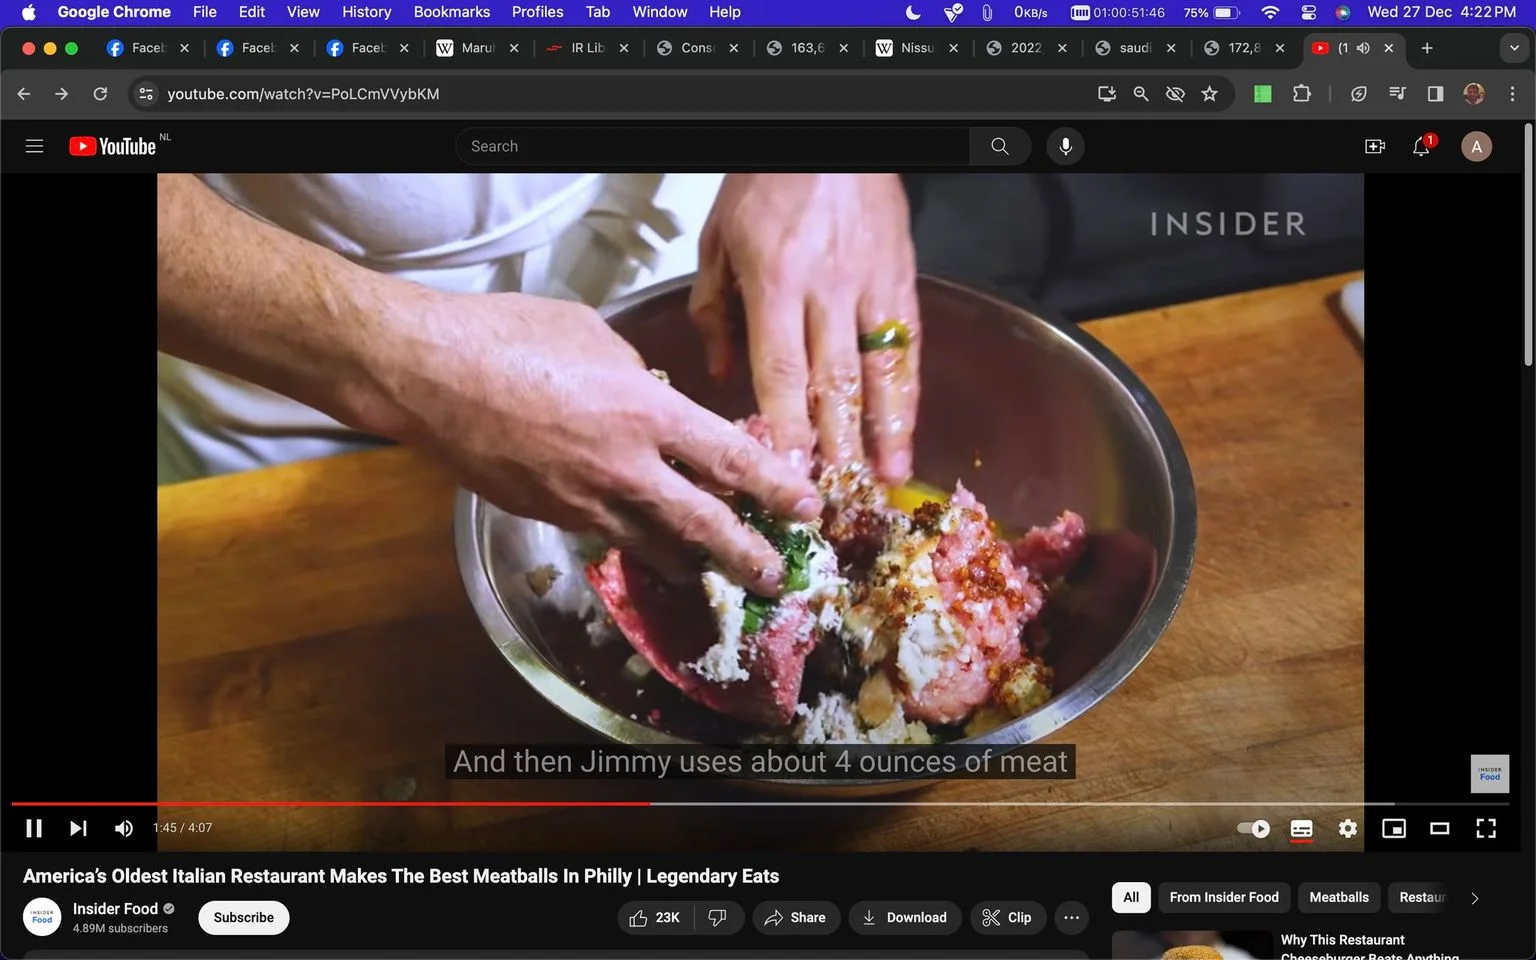Click the Share button

coord(795,917)
